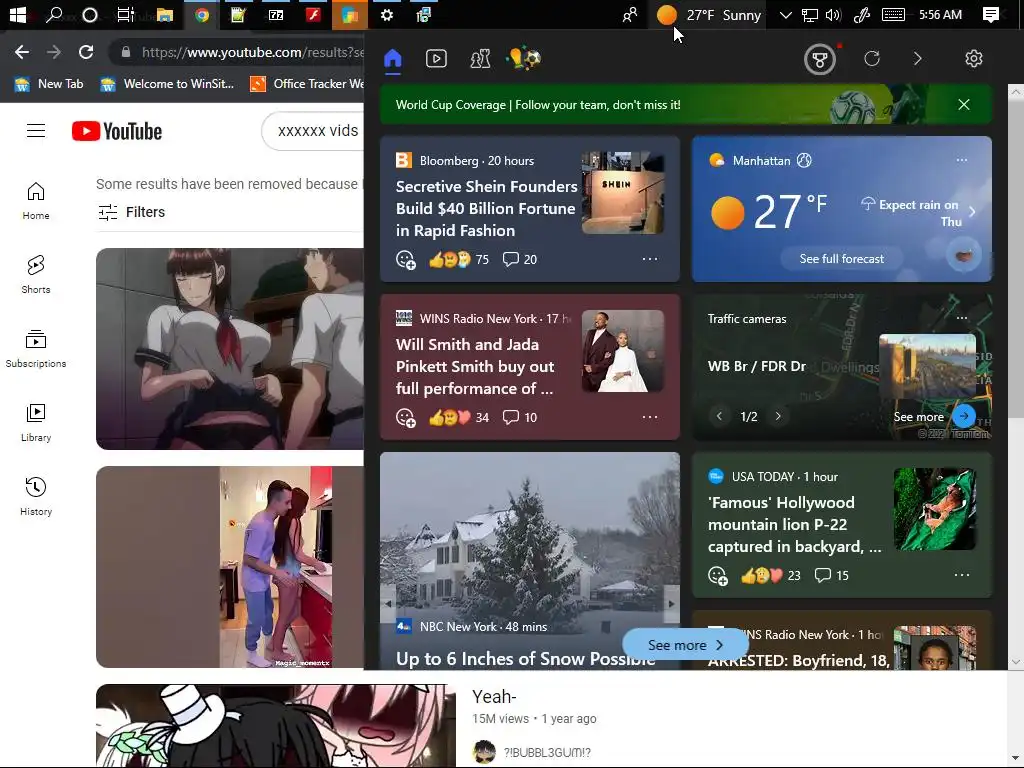Open the Will Smith and Jada article
1024x768 pixels.
[475, 366]
